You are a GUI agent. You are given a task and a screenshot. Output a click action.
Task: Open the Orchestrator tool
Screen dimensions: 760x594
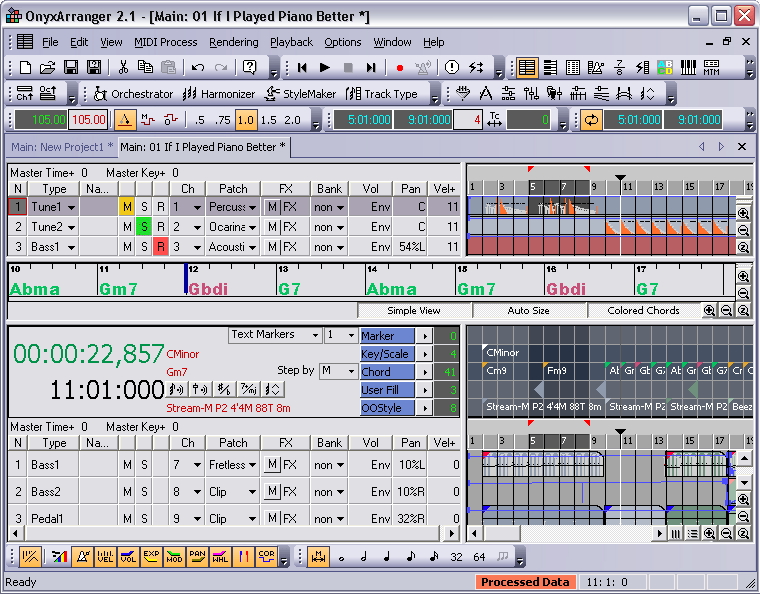point(133,94)
